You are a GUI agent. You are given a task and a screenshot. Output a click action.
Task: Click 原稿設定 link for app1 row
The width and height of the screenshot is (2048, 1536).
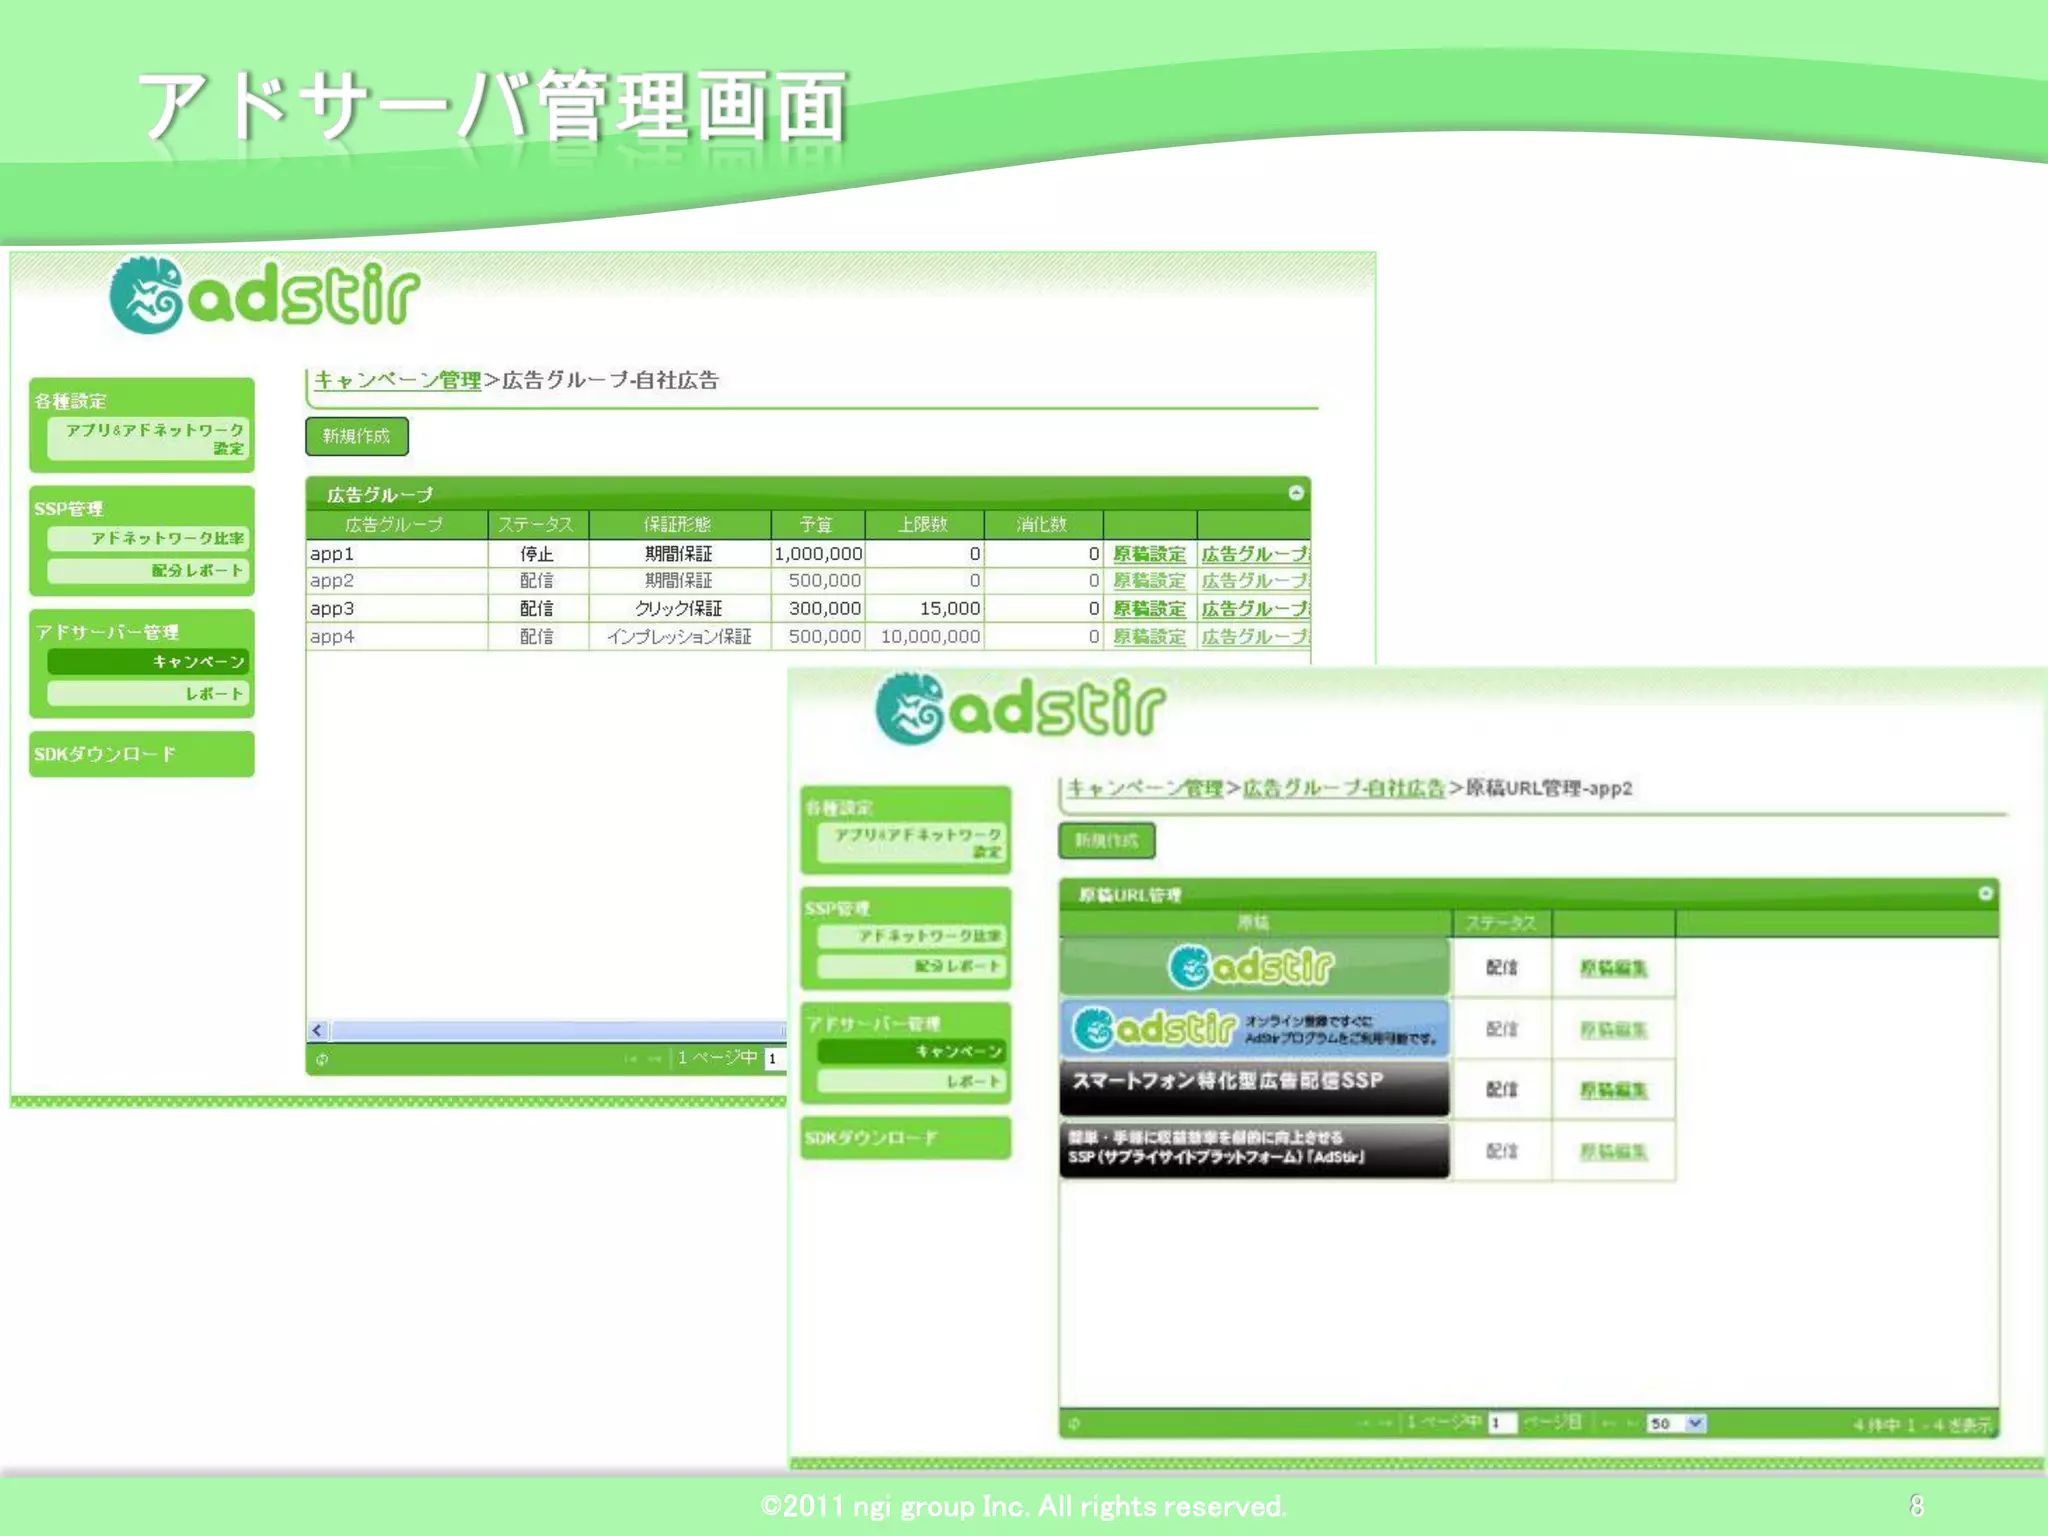pos(1149,553)
